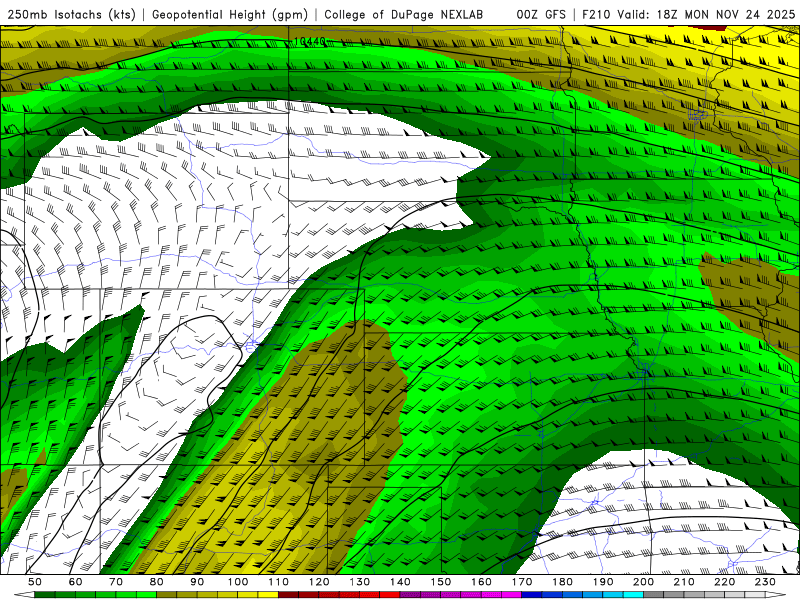This screenshot has height=600, width=800.
Task: Click the right arrow end of color bar
Action: [x=776, y=595]
